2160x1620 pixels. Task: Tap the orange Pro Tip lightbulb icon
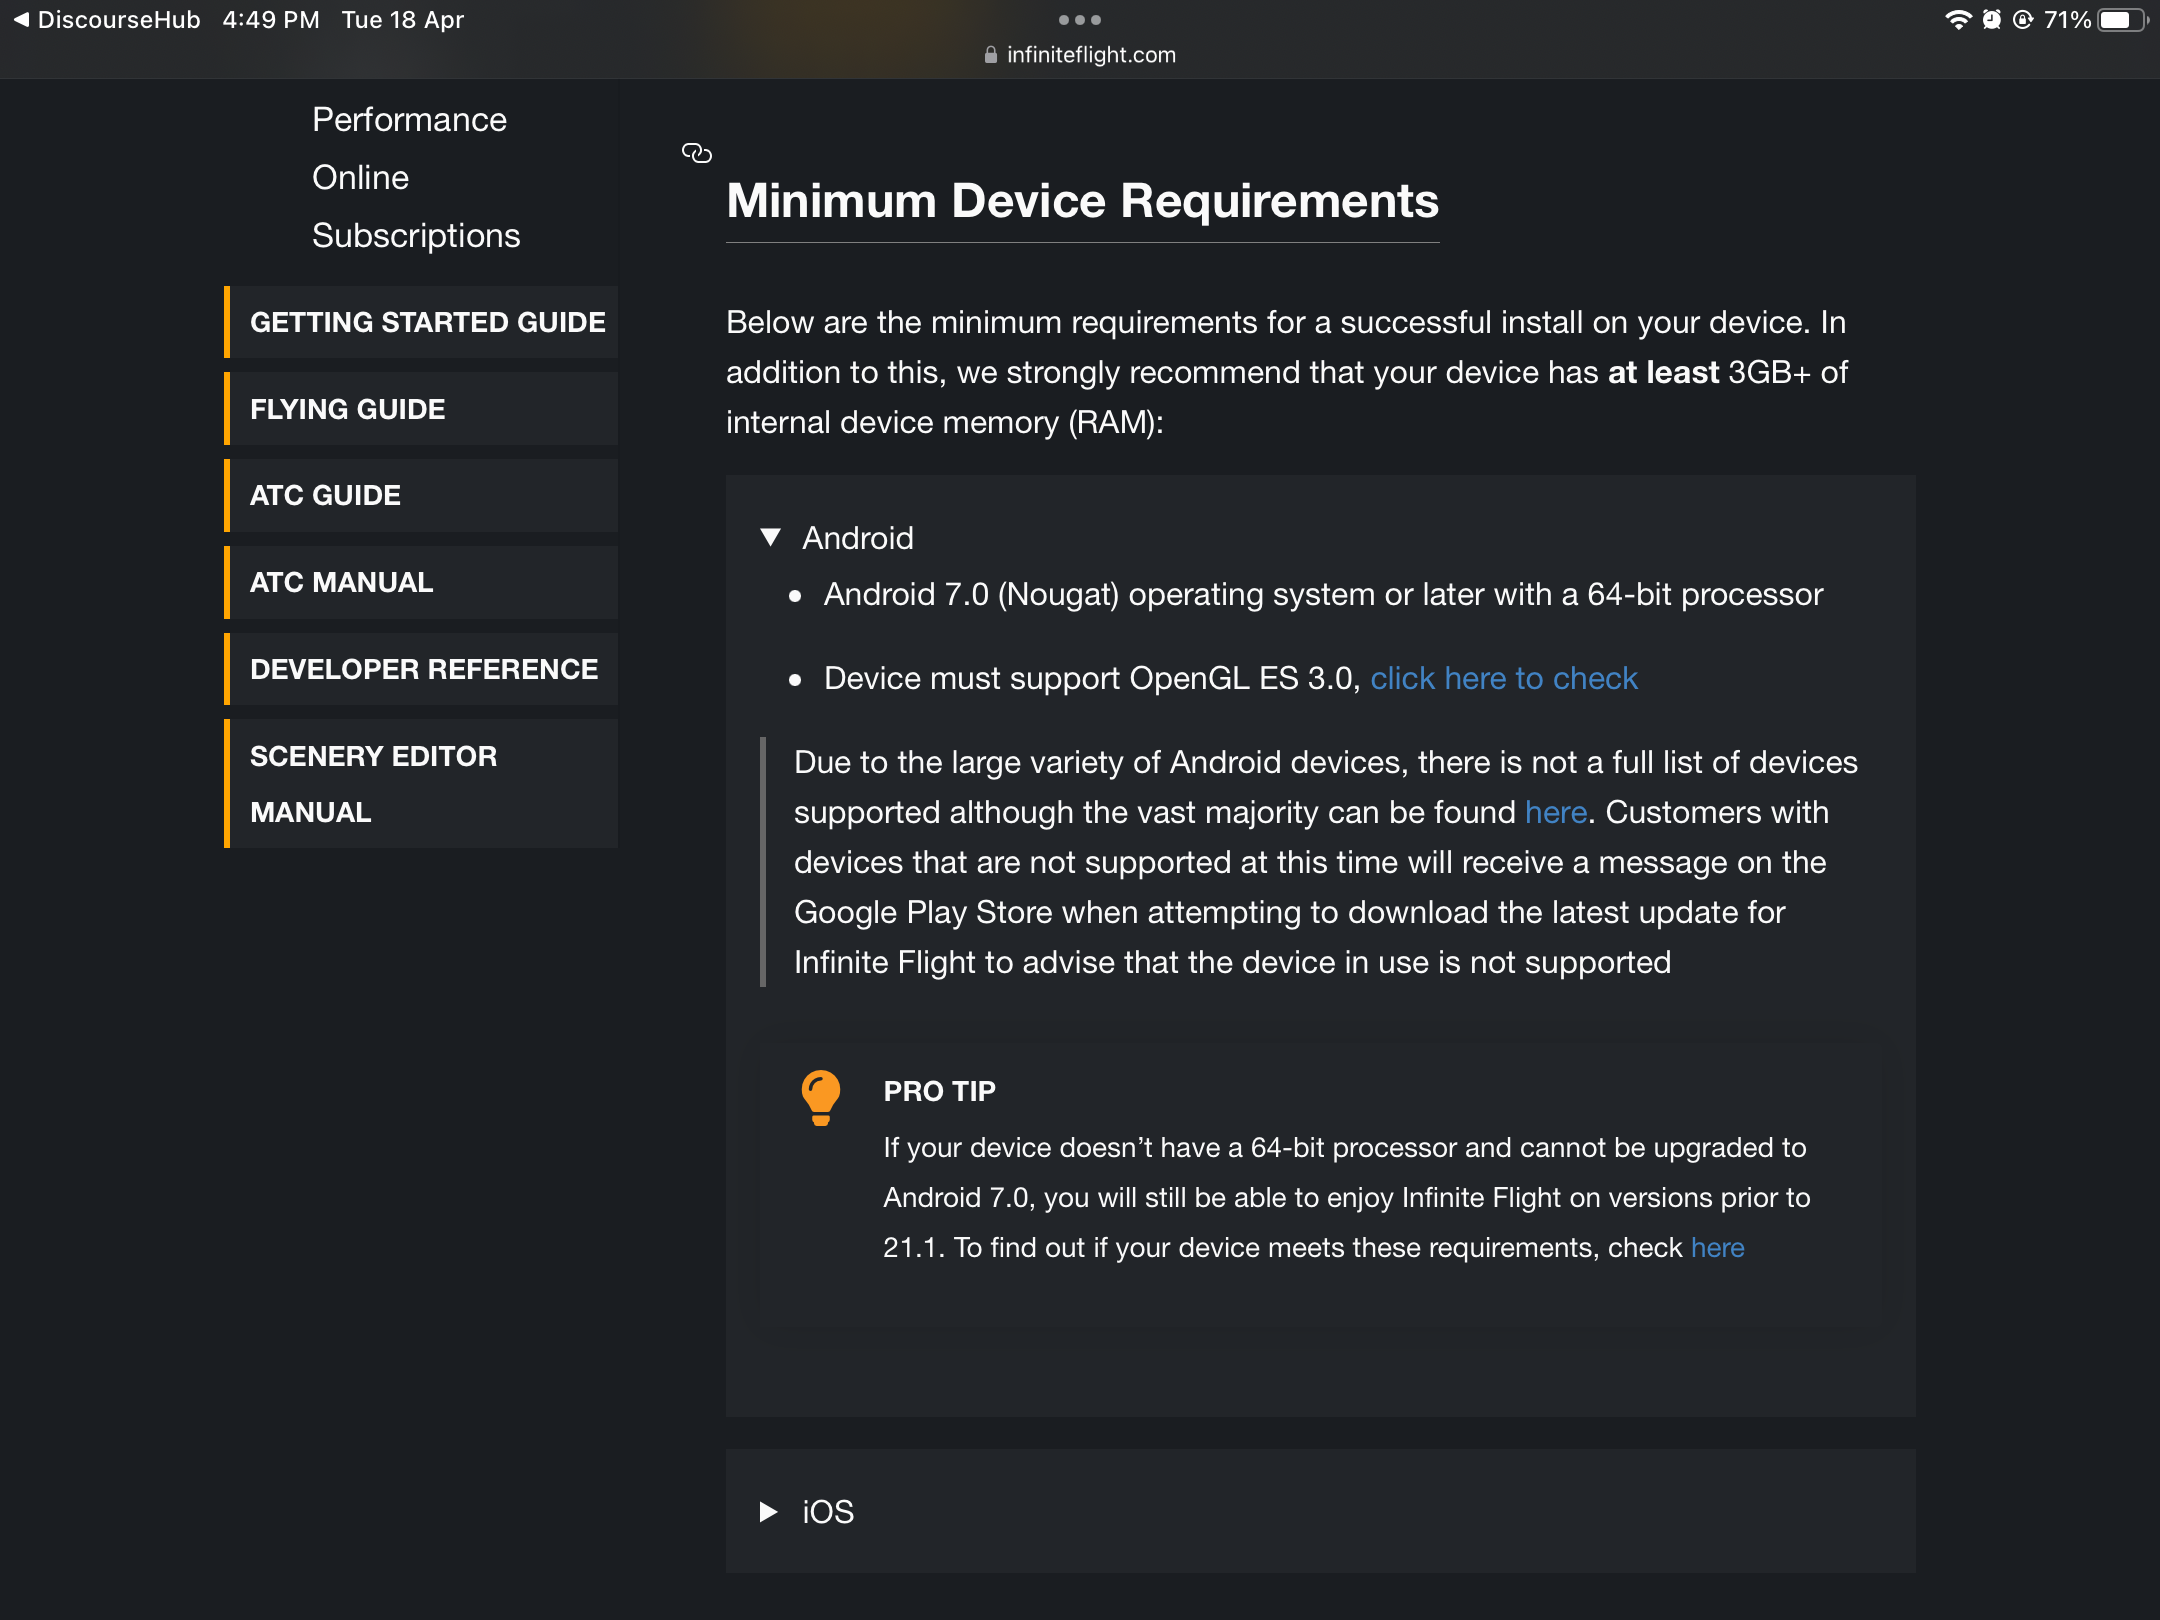click(x=820, y=1097)
